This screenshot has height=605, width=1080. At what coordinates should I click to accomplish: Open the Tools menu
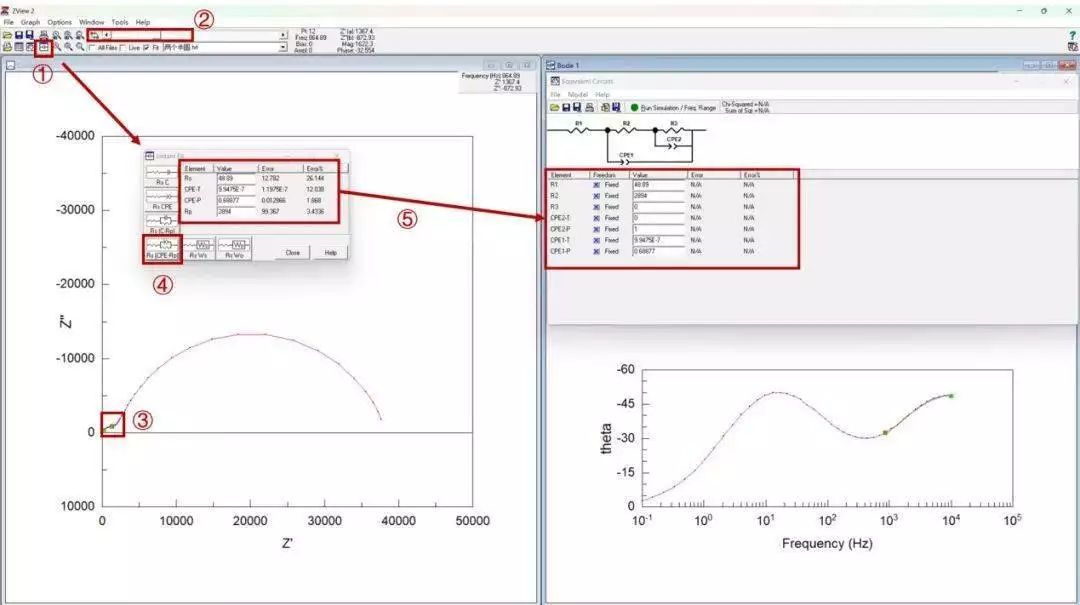click(120, 22)
